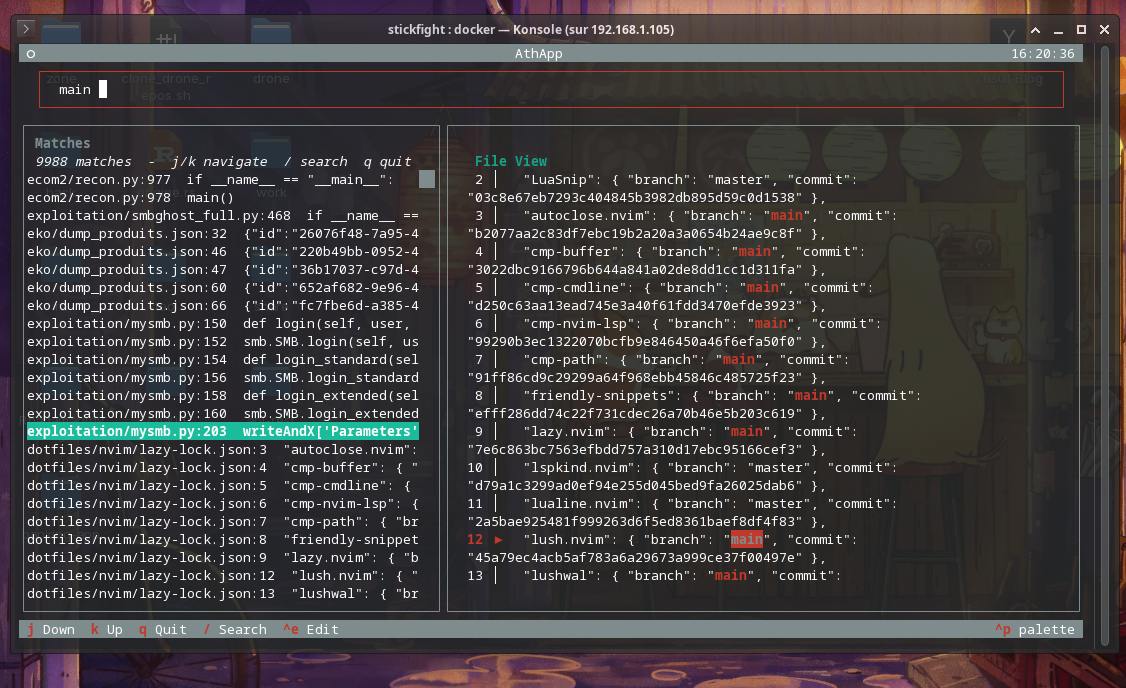Click highlighted match exploitation/mysmb.py:203
The width and height of the screenshot is (1126, 688).
pos(223,431)
